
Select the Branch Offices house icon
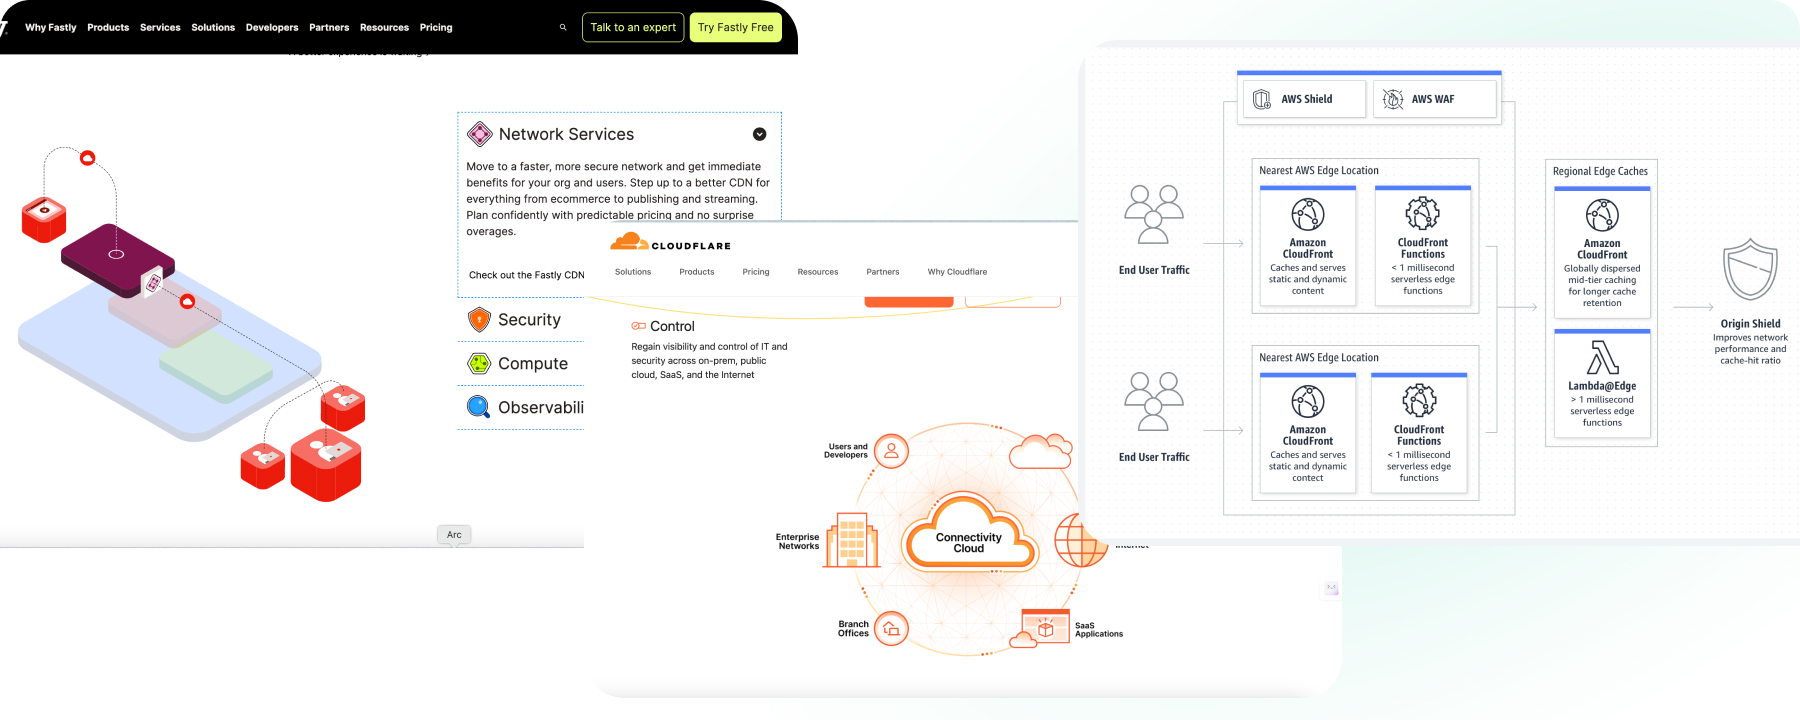(x=891, y=629)
